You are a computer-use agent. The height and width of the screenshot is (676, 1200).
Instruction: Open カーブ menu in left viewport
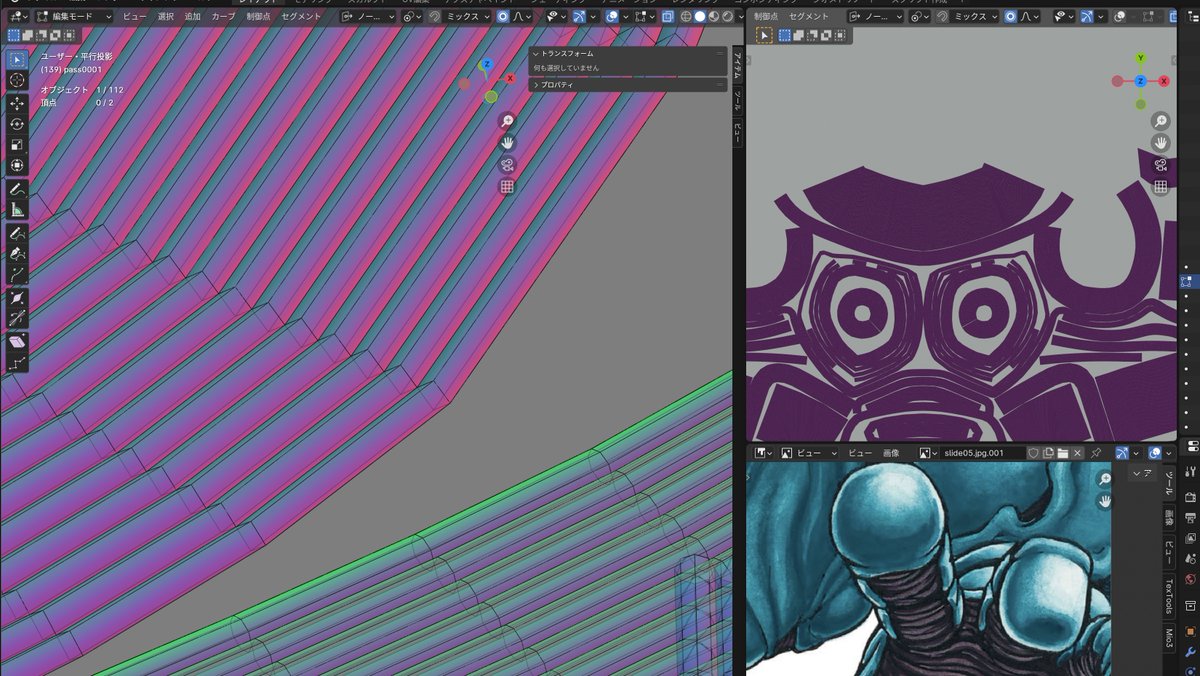coord(223,17)
